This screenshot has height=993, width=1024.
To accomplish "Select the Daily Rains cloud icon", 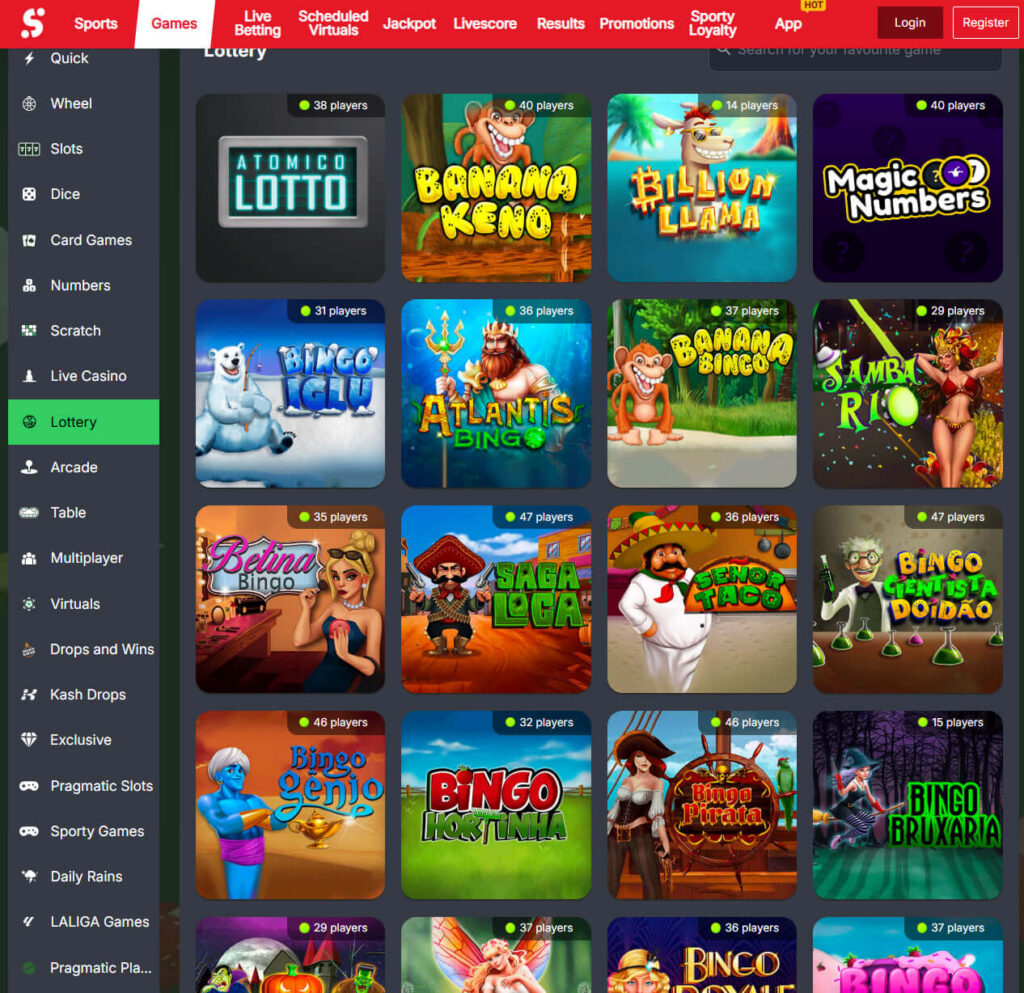I will (29, 876).
